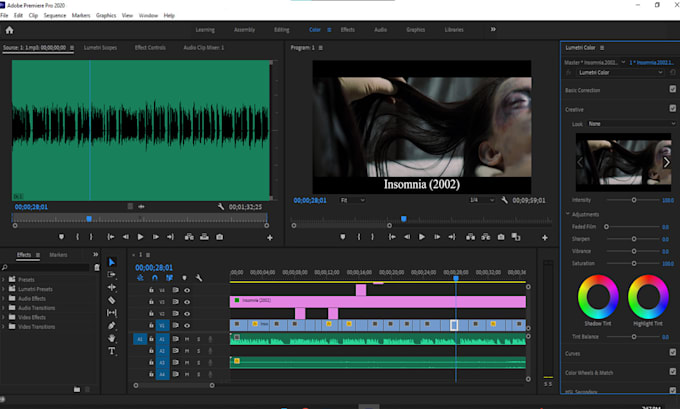Hide track V1 with eye icon
The image size is (680, 409).
(x=187, y=325)
